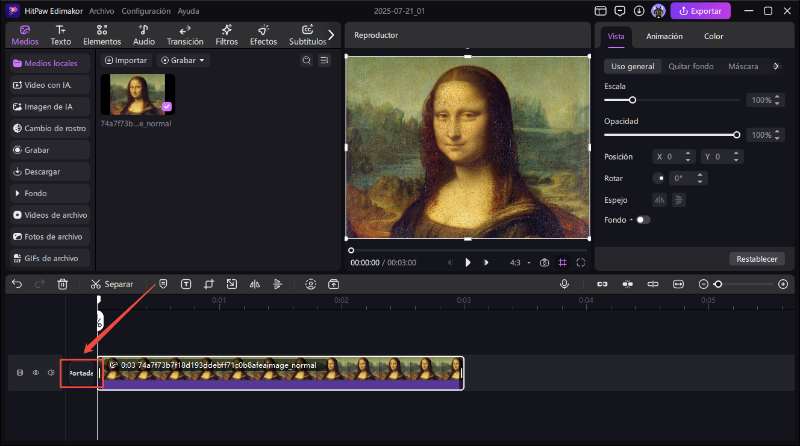Image resolution: width=800 pixels, height=446 pixels.
Task: Toggle track visibility eye icon
Action: (x=35, y=373)
